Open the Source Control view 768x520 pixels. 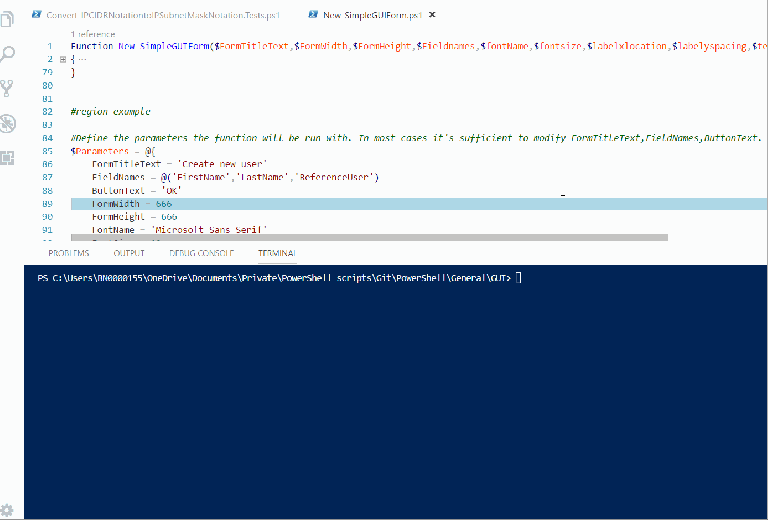[8, 89]
